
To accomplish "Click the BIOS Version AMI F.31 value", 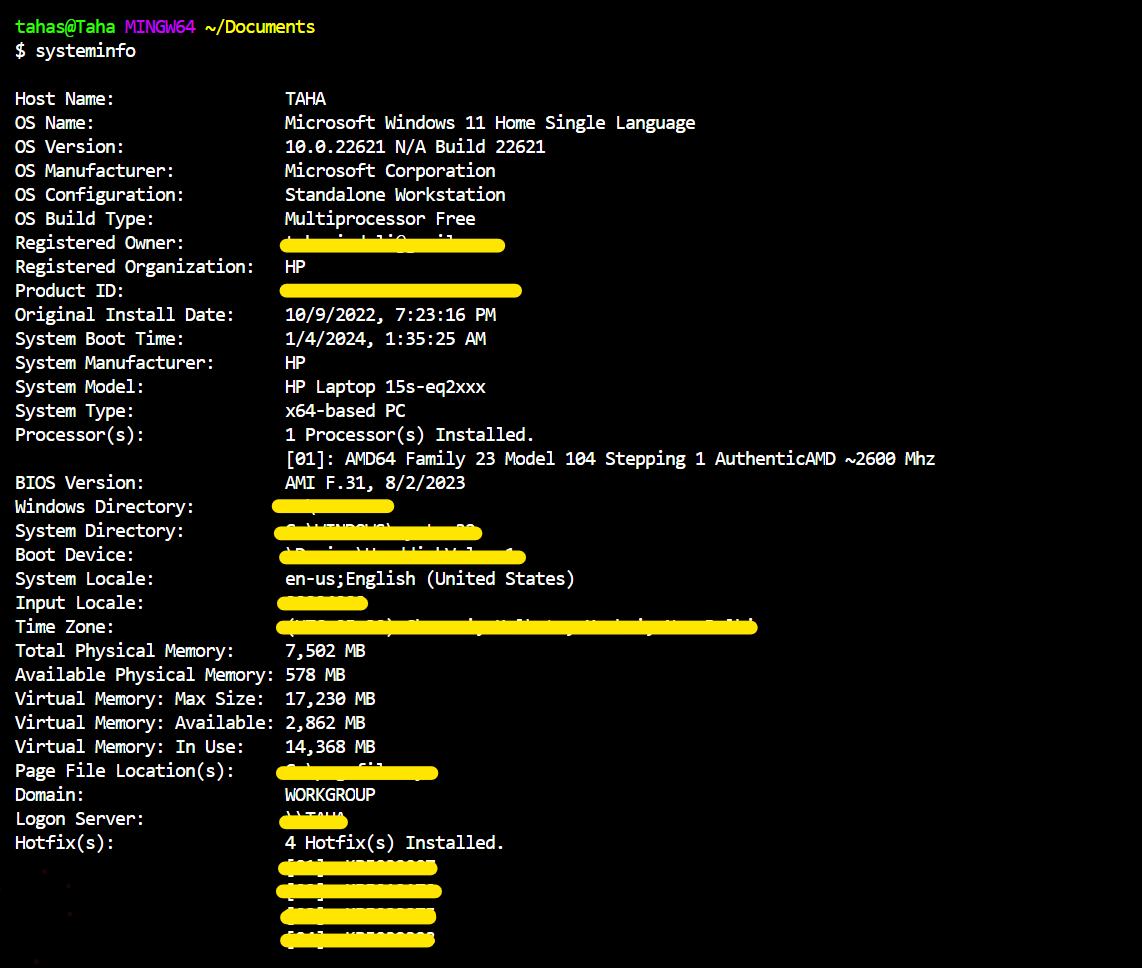I will (x=374, y=483).
